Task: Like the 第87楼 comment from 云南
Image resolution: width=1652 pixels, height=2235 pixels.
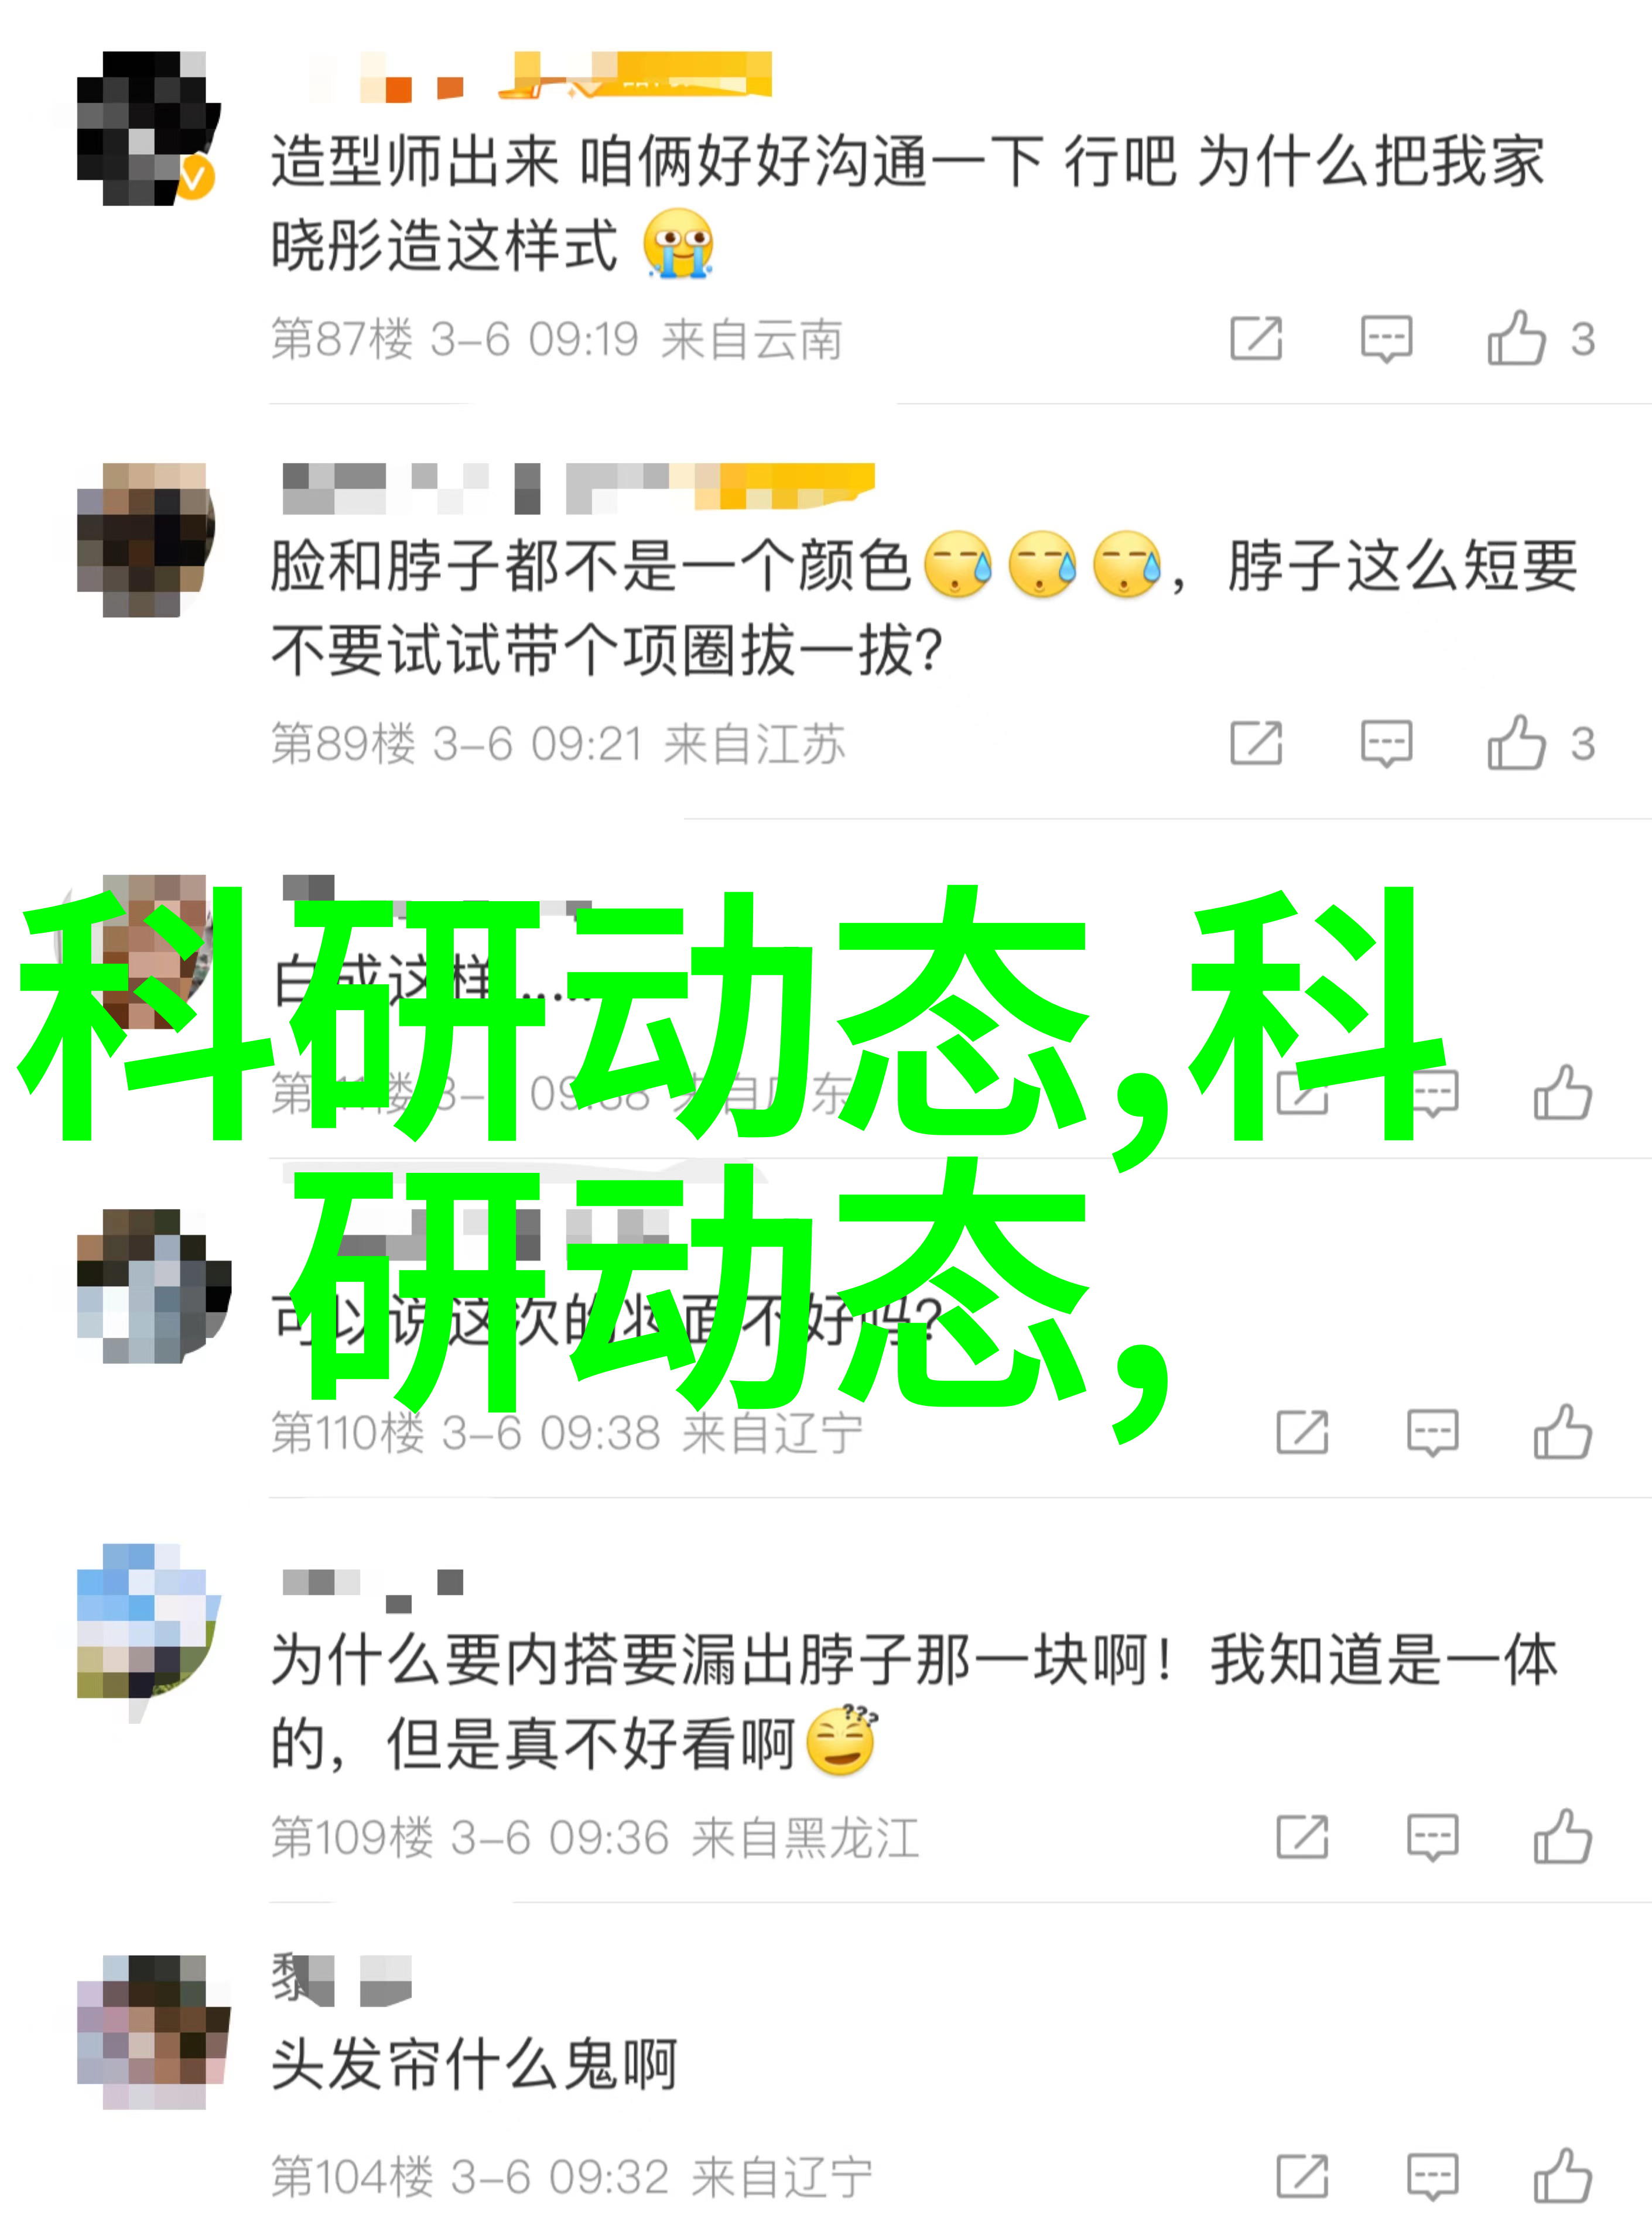Action: (x=1540, y=339)
